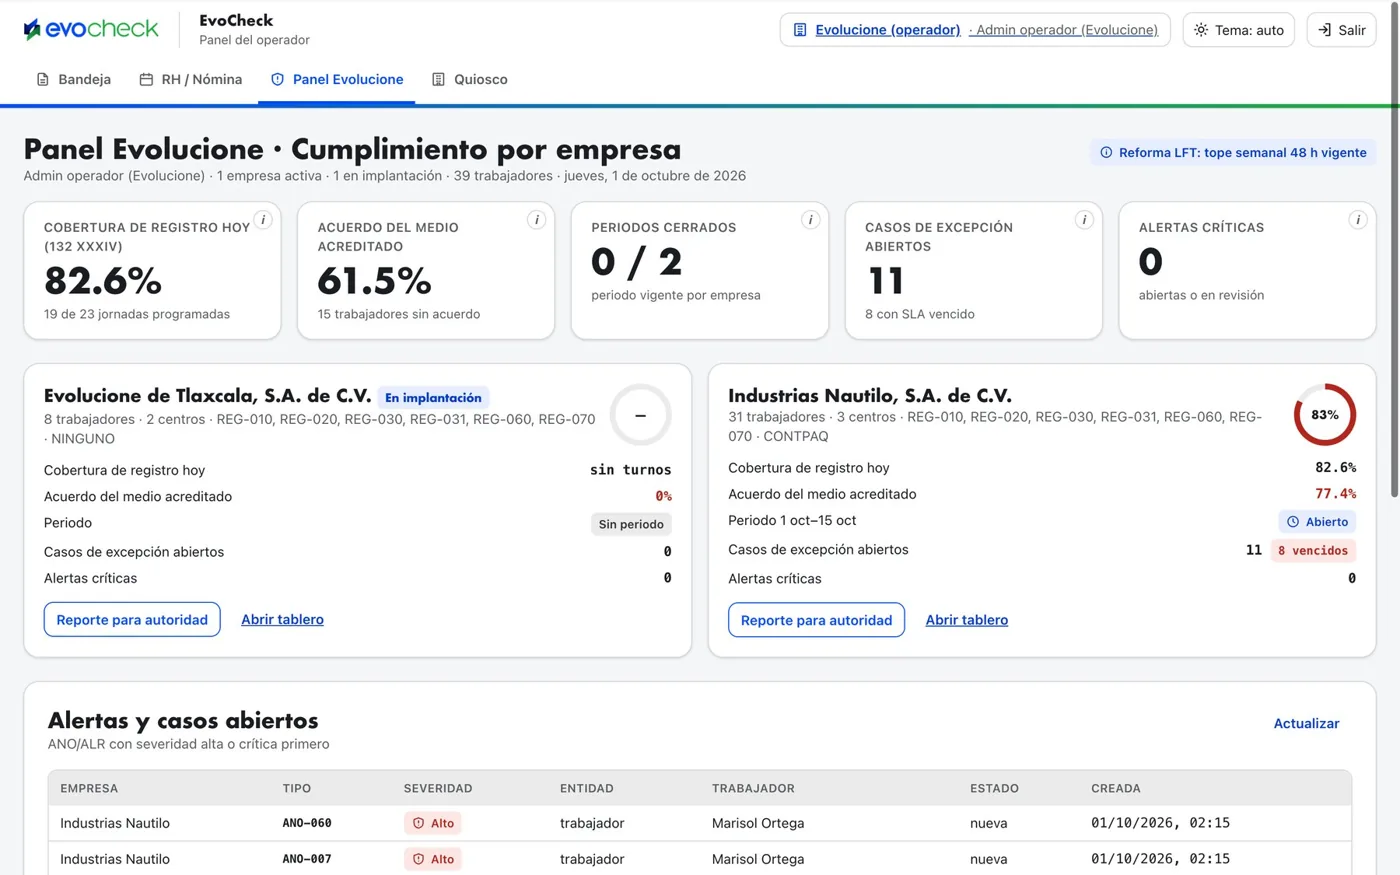Click the shield icon in ANO-007 Alto badge
Screen dimensions: 1400x875
tap(419, 859)
